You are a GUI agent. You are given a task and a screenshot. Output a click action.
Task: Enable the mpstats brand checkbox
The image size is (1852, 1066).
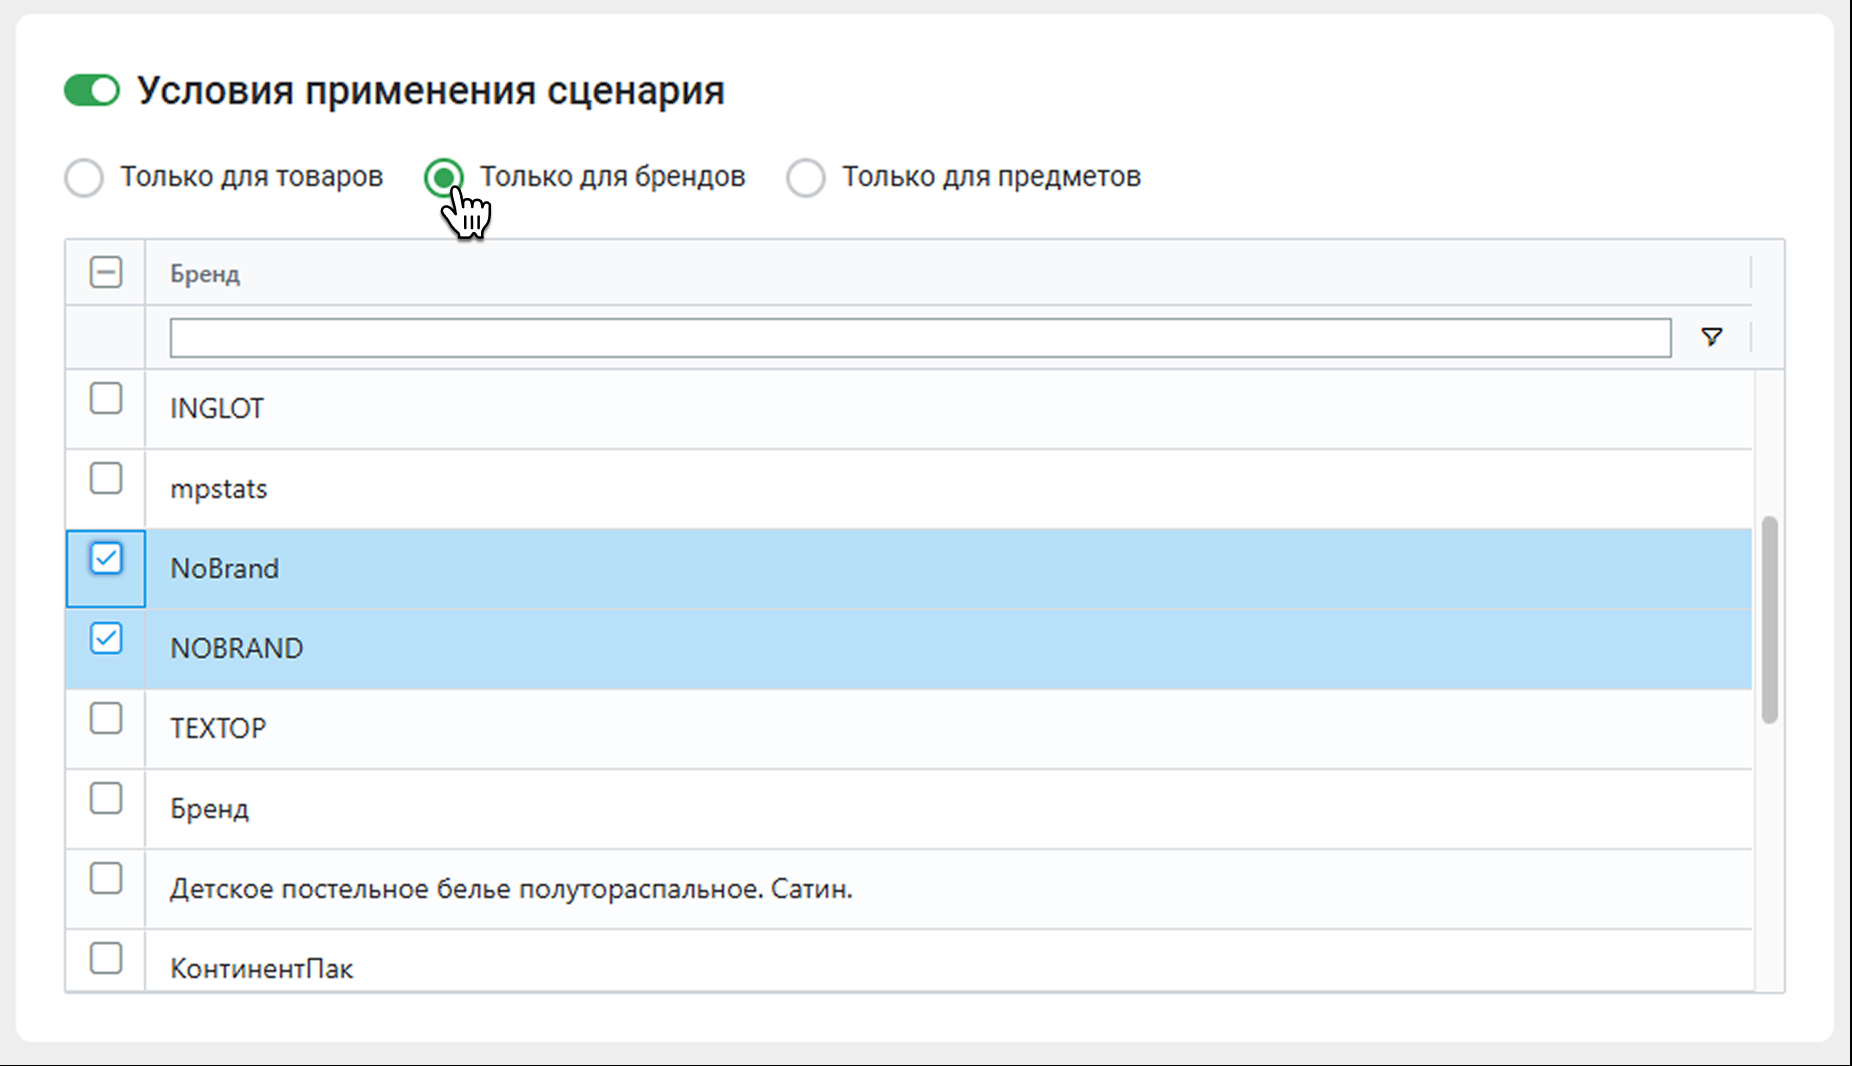(x=106, y=478)
